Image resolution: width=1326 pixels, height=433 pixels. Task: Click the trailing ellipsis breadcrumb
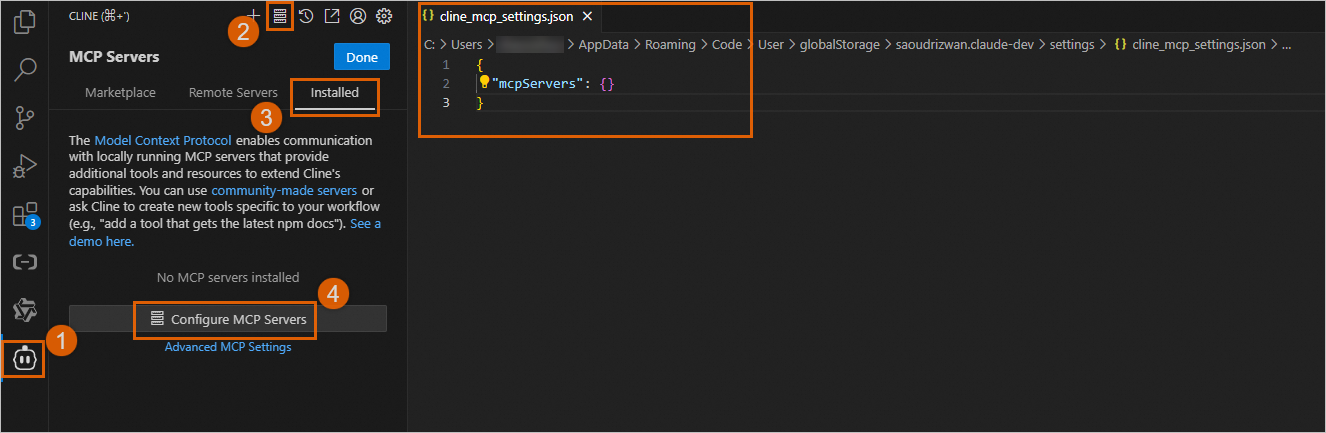coord(1286,45)
